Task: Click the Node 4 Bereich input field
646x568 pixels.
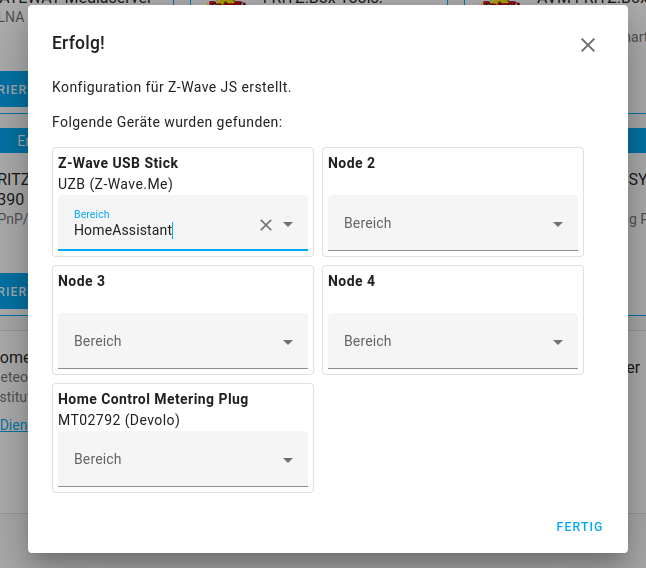Action: tap(440, 341)
